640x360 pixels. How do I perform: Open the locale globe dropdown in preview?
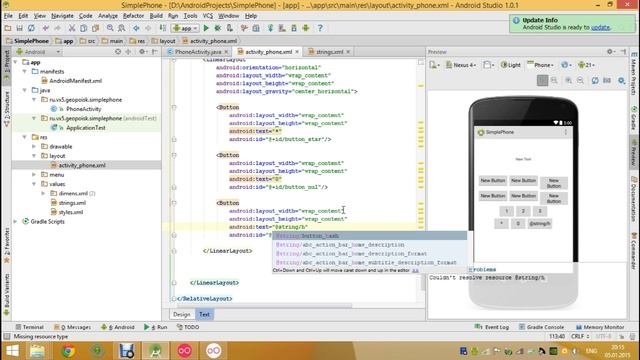[x=567, y=65]
